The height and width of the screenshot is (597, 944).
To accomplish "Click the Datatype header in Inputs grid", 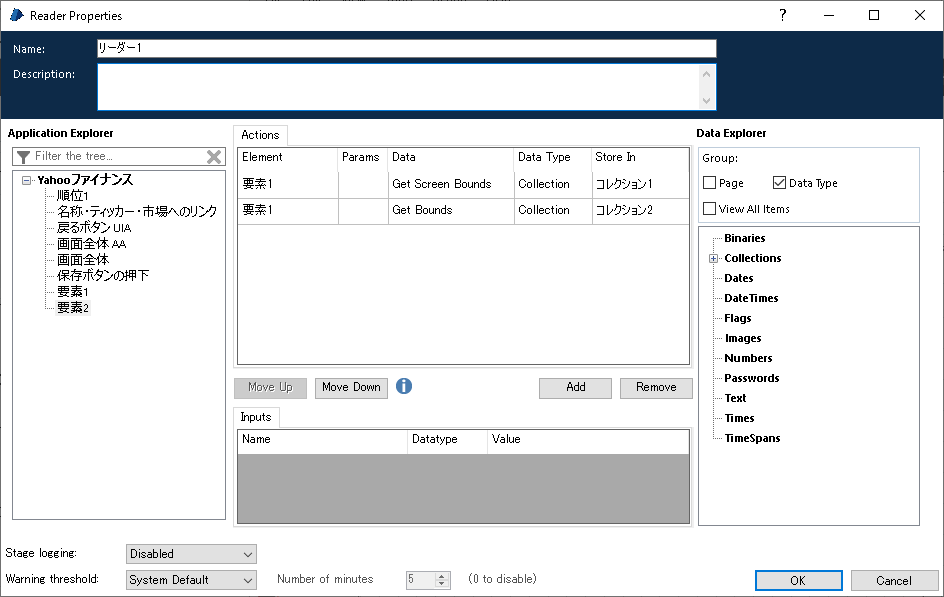I will [x=447, y=440].
